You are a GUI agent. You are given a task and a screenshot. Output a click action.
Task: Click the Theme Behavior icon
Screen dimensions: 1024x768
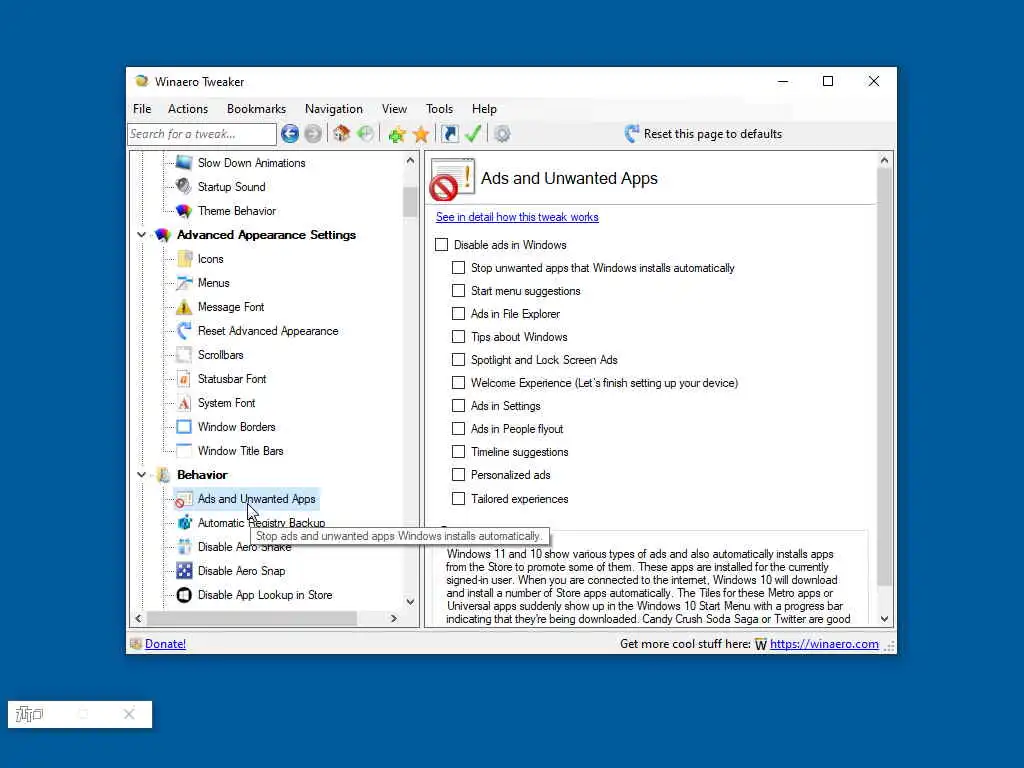[x=184, y=210]
